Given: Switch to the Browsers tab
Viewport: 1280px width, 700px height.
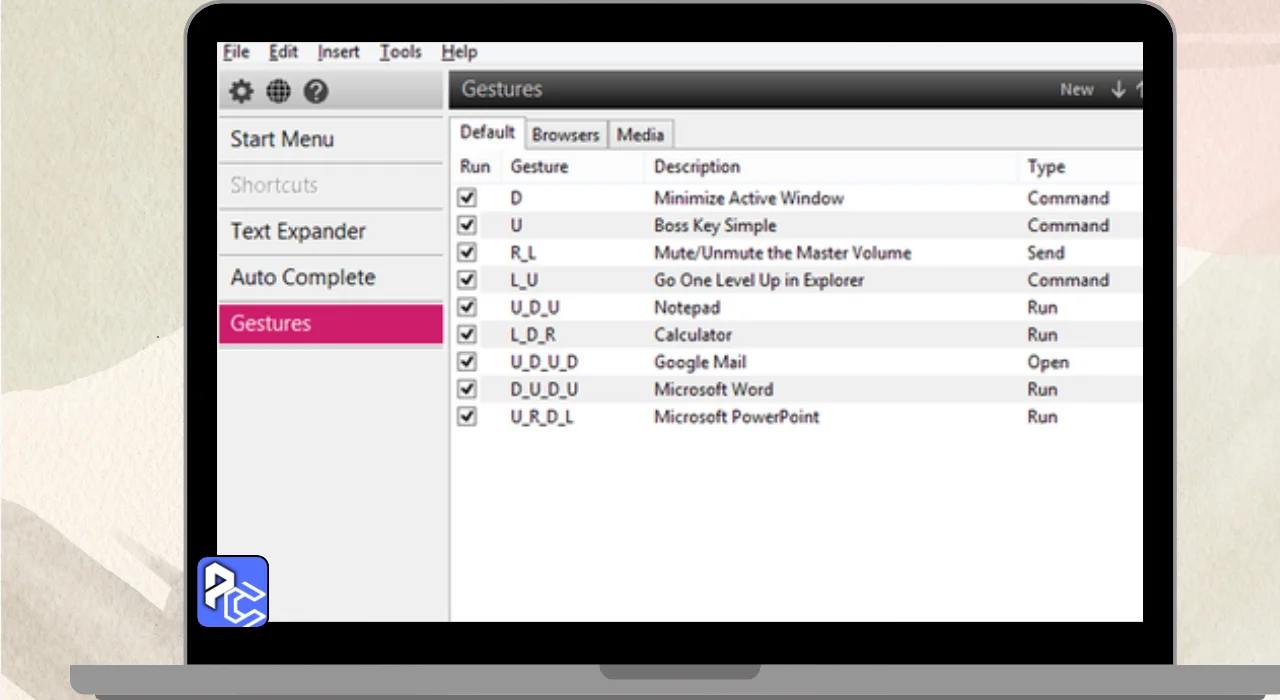Looking at the screenshot, I should tap(565, 135).
